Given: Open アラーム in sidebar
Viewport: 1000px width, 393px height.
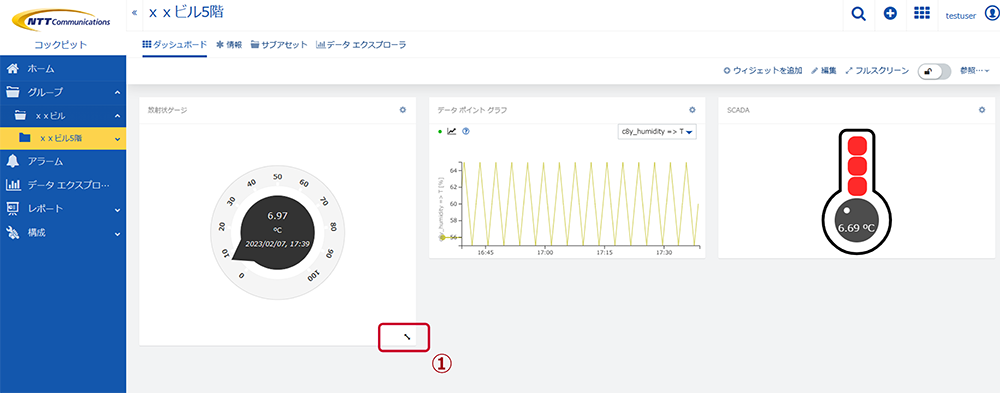Looking at the screenshot, I should click(x=63, y=161).
